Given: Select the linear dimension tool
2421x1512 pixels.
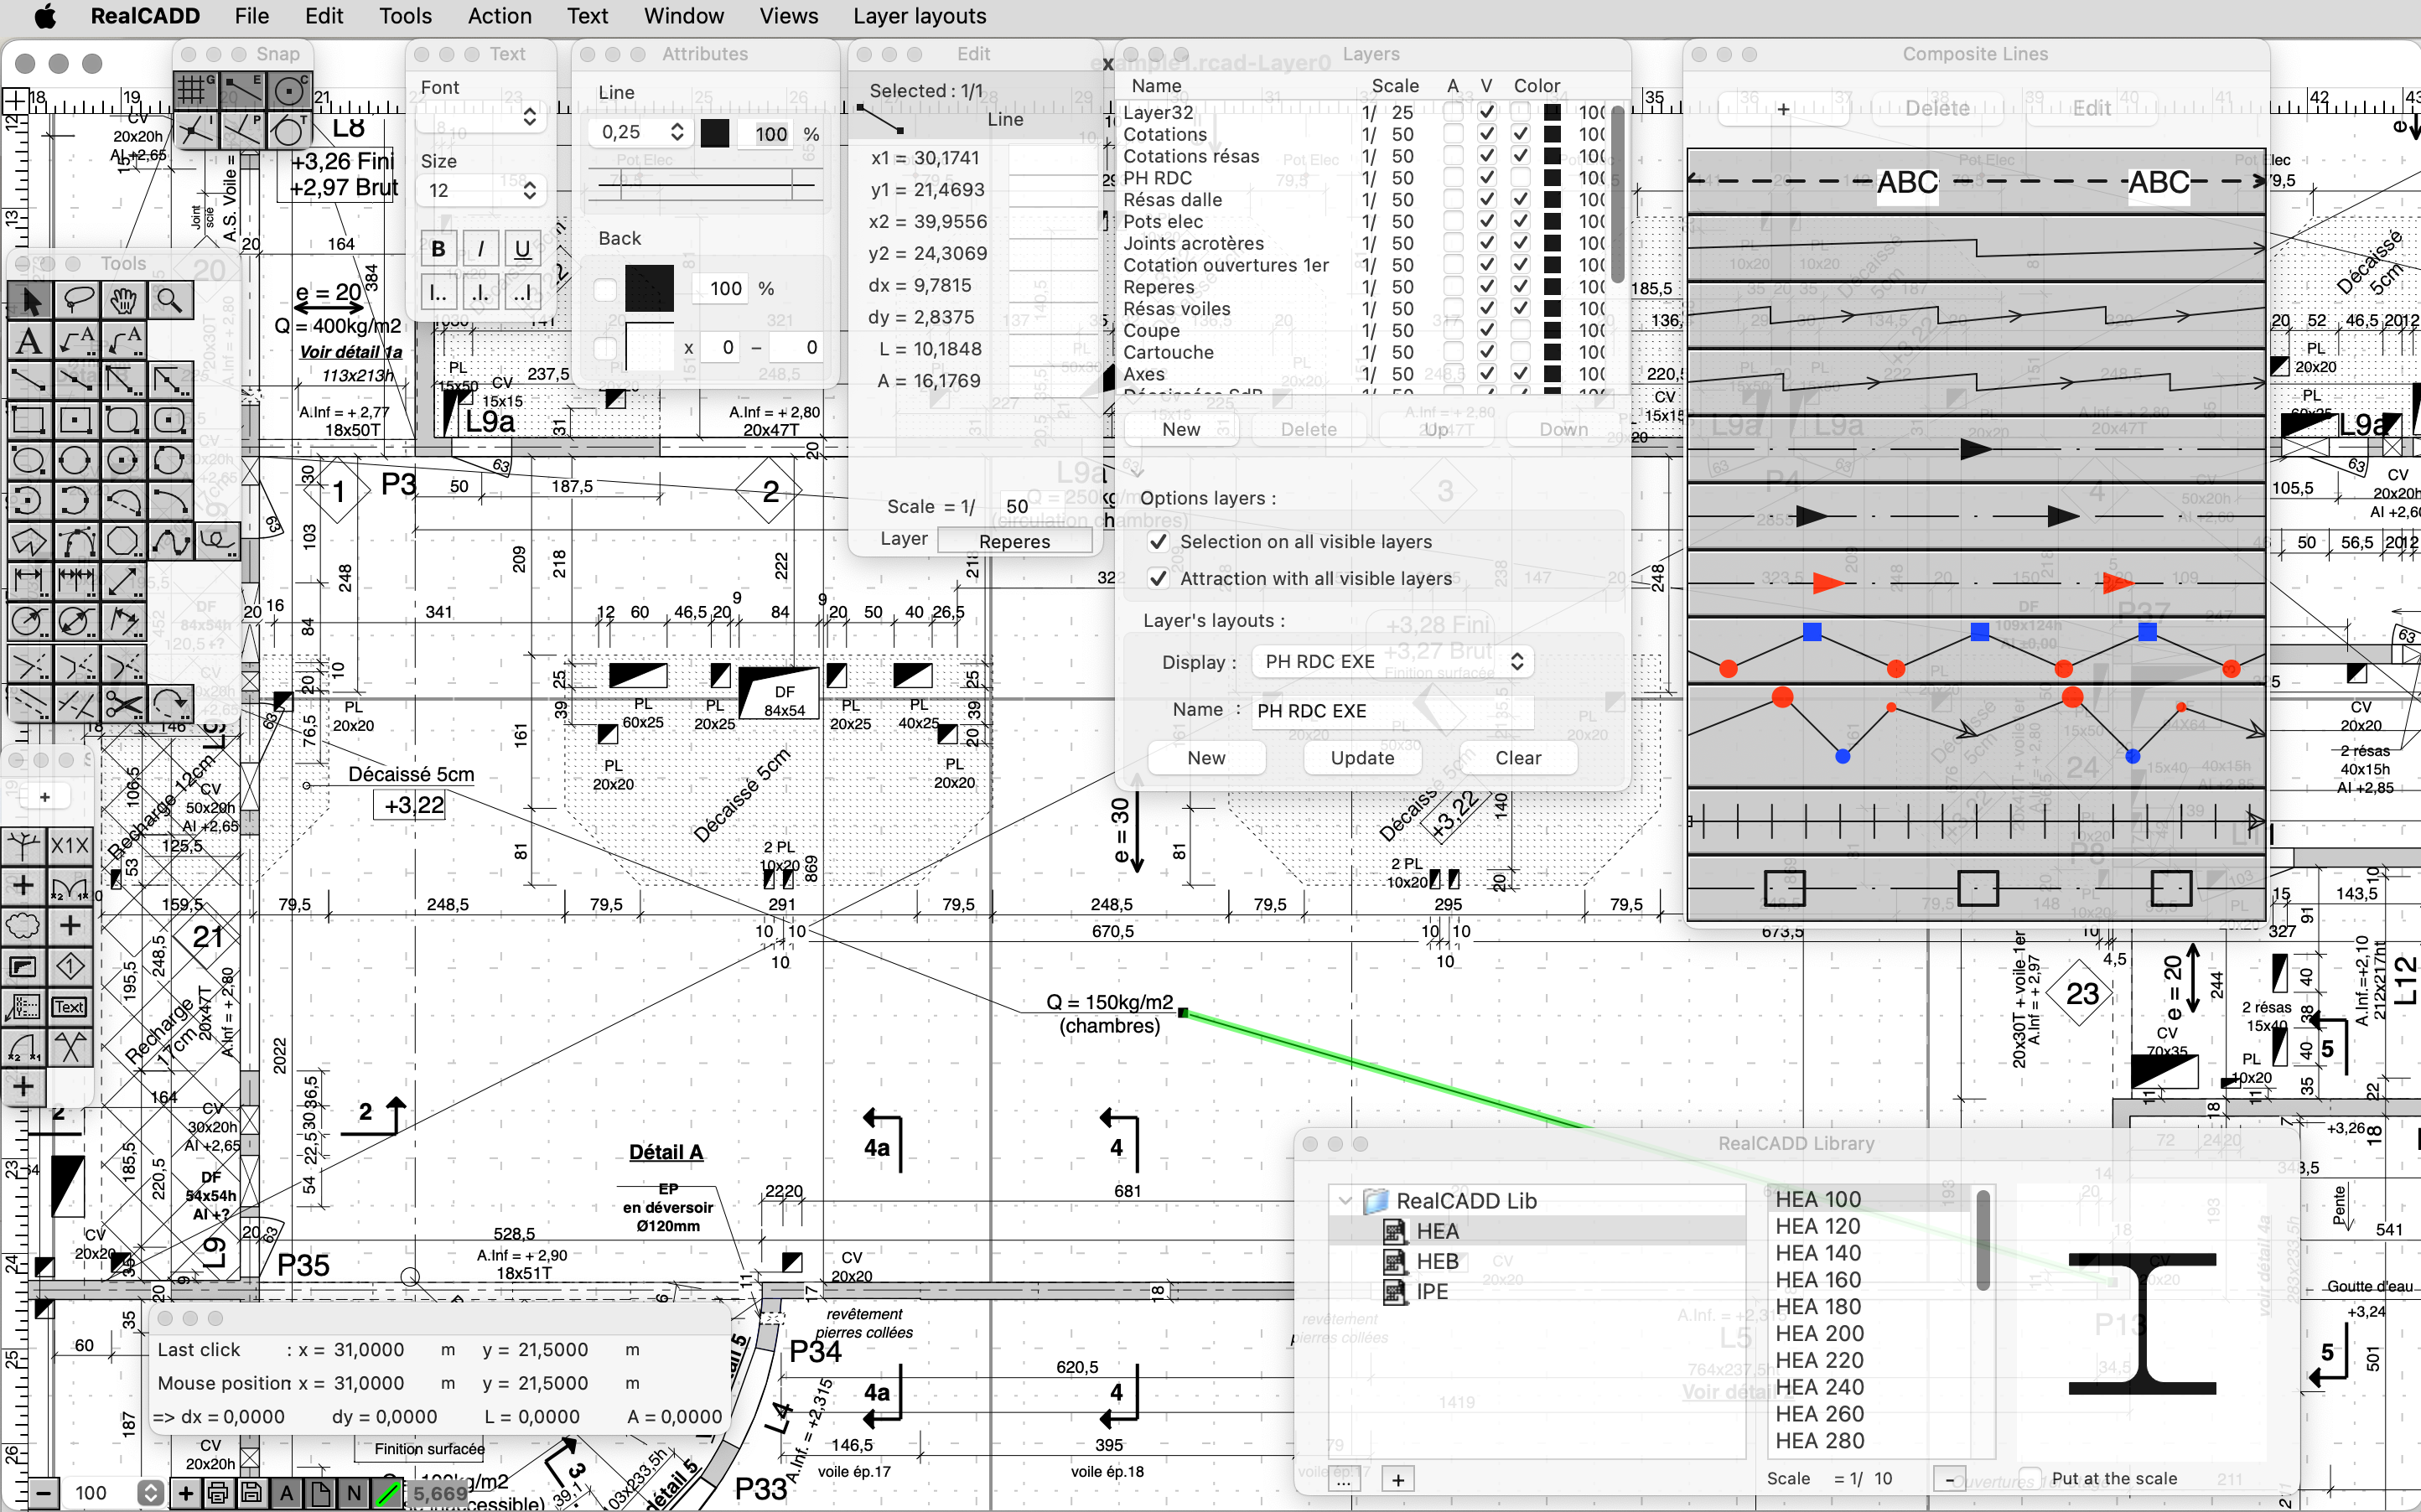Looking at the screenshot, I should (x=29, y=580).
